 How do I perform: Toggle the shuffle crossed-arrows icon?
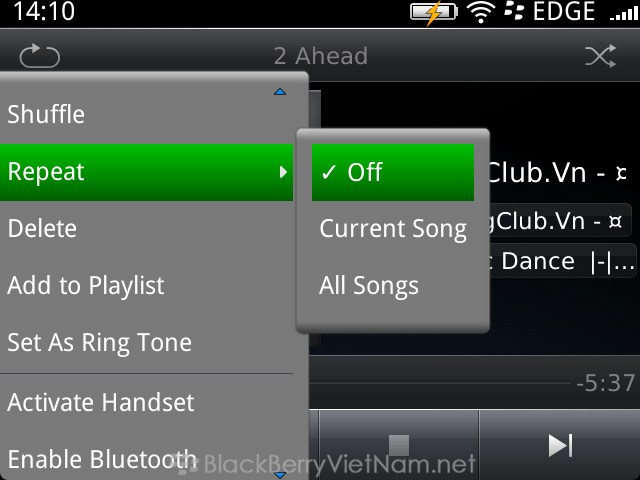[x=600, y=56]
